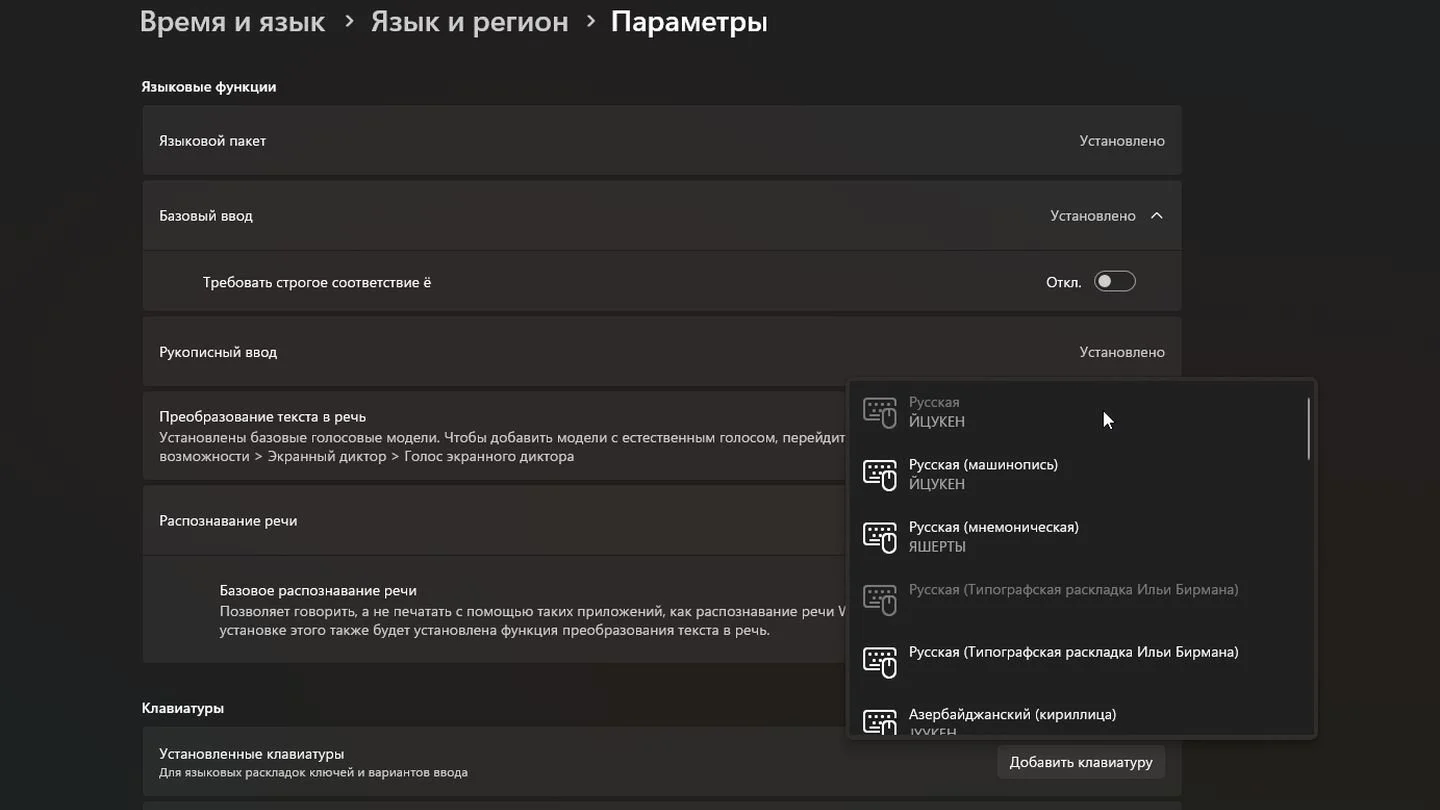Choose enabled Русская (Типографская раскладка Ильи Бирмана)
This screenshot has width=1440, height=810.
1080,661
